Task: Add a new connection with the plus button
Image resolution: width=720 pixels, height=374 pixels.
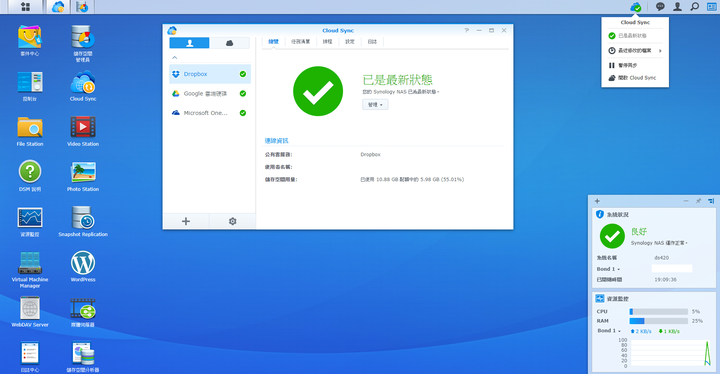Action: tap(186, 221)
